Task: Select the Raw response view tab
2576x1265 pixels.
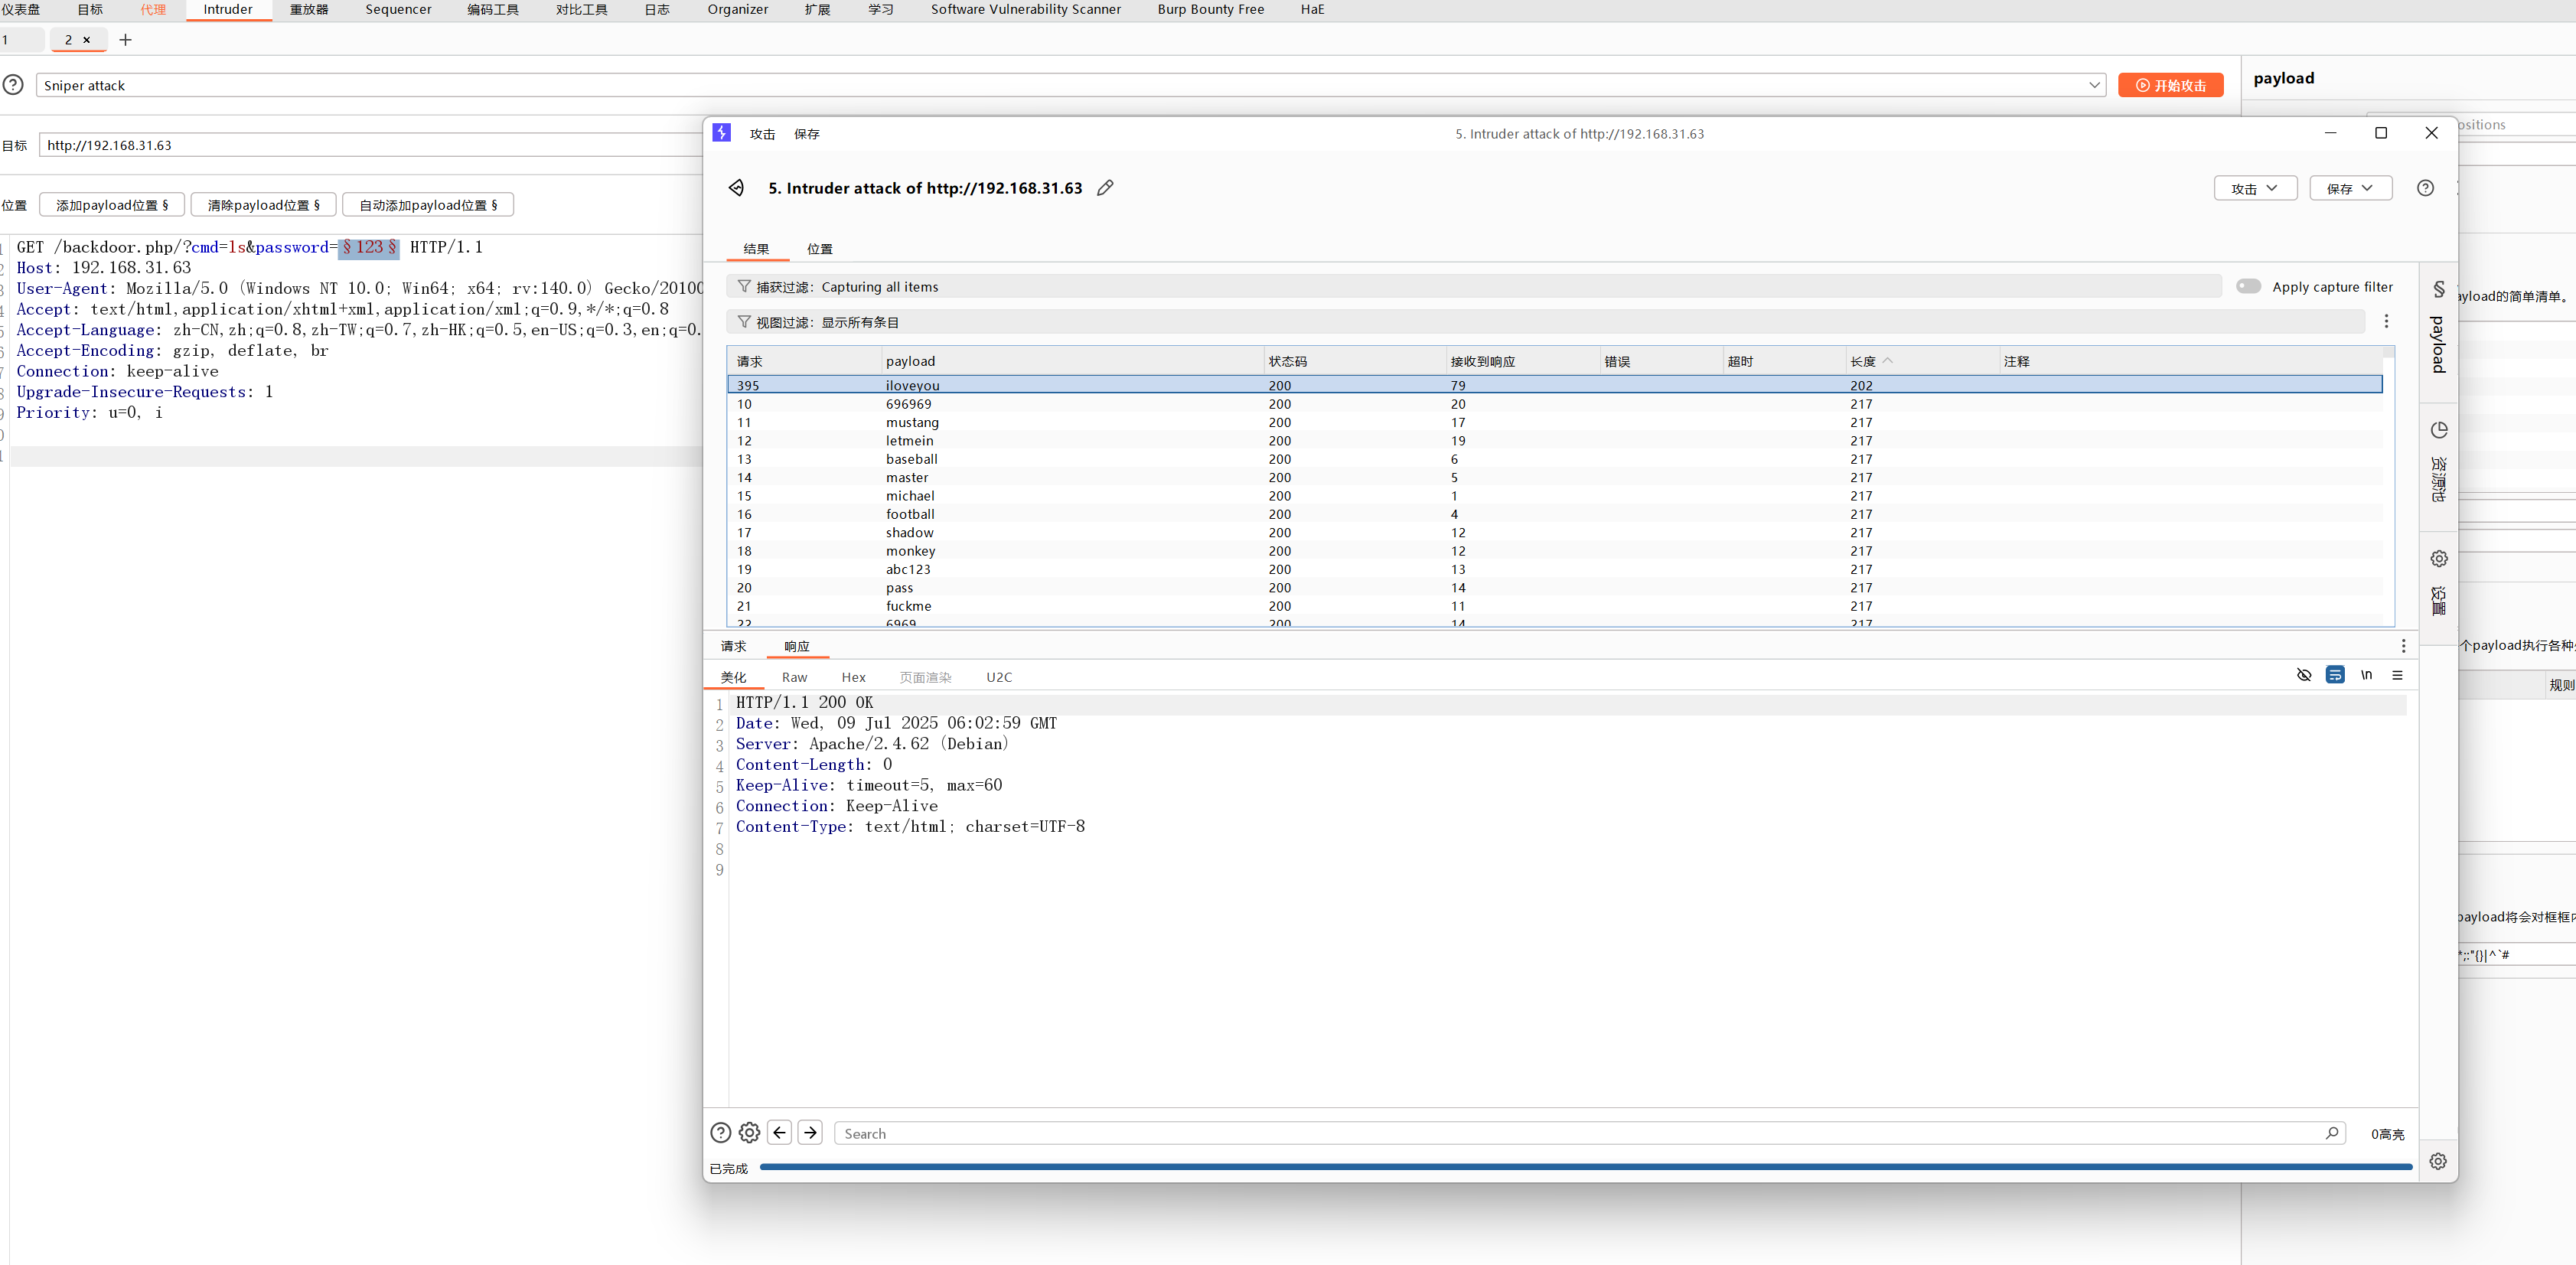Action: [x=794, y=677]
